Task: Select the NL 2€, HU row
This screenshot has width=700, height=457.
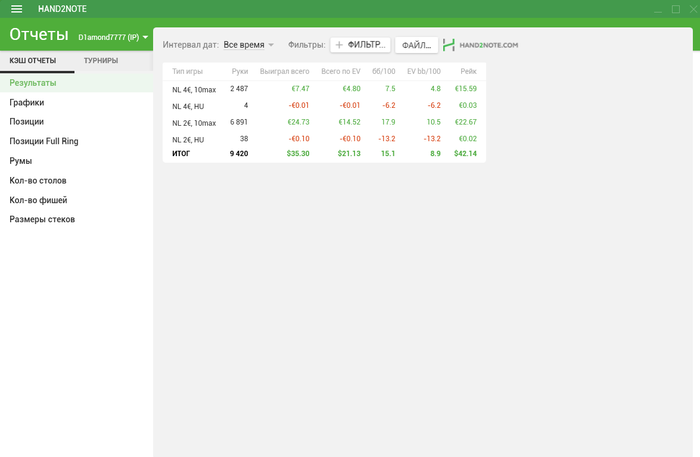Action: [x=324, y=139]
